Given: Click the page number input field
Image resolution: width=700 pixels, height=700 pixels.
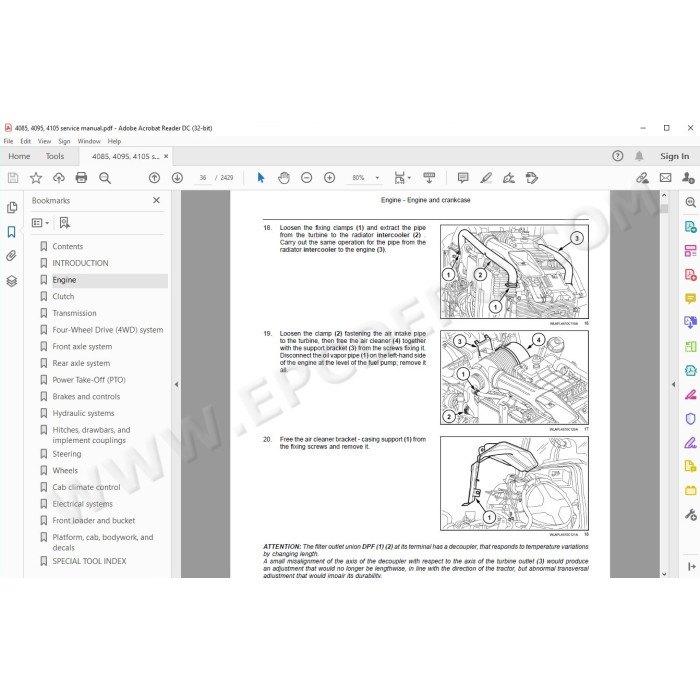Looking at the screenshot, I should [x=203, y=178].
